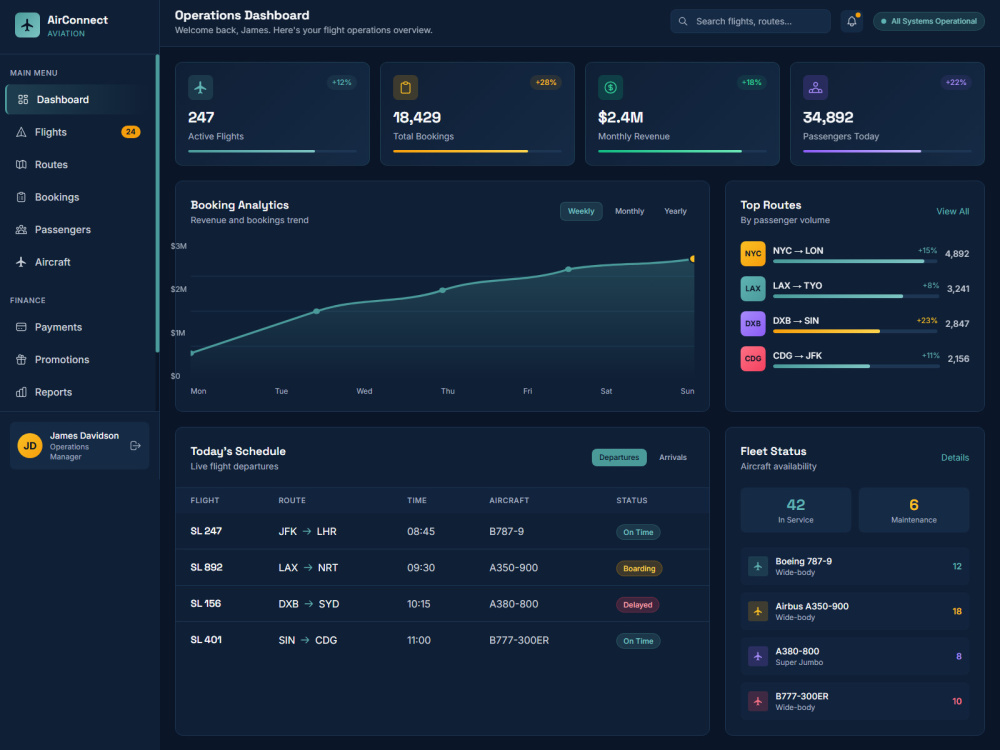Viewport: 1000px width, 750px height.
Task: Click the Promotions gift icon in sidebar
Action: (x=21, y=360)
